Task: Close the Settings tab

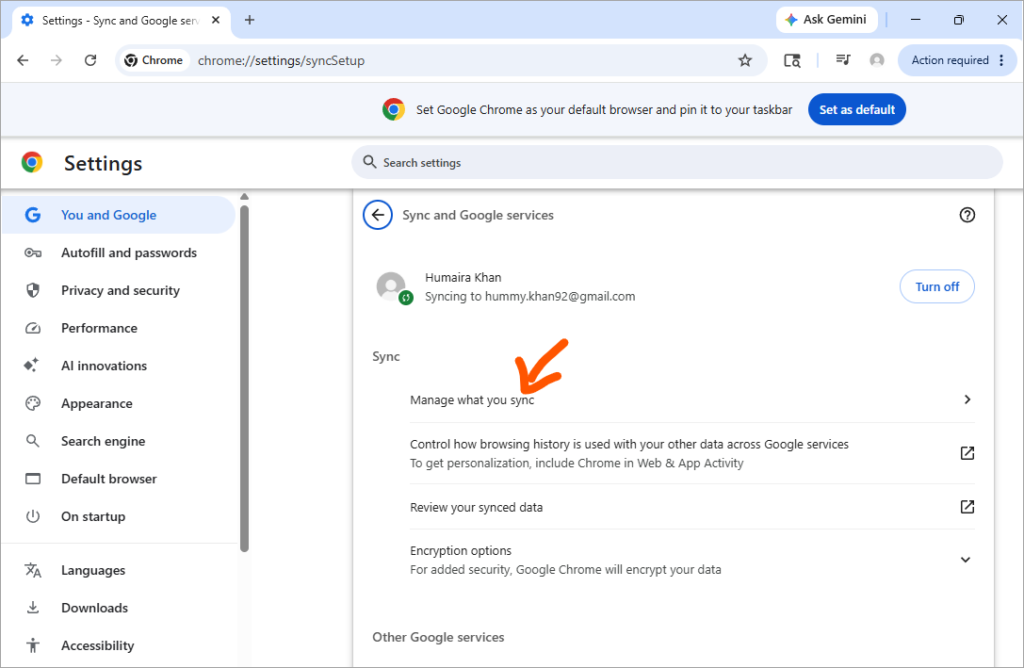Action: [216, 20]
